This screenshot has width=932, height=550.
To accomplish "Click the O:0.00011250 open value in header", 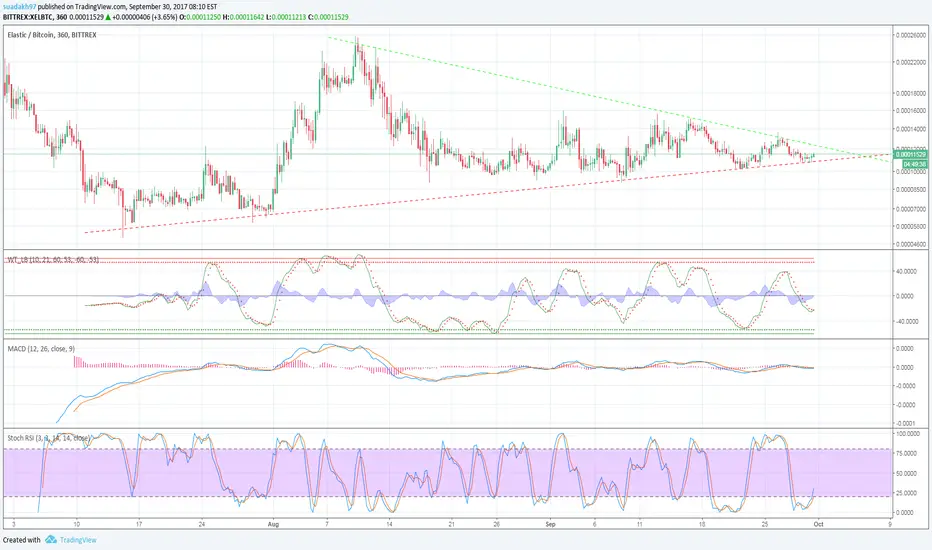I will pyautogui.click(x=200, y=17).
